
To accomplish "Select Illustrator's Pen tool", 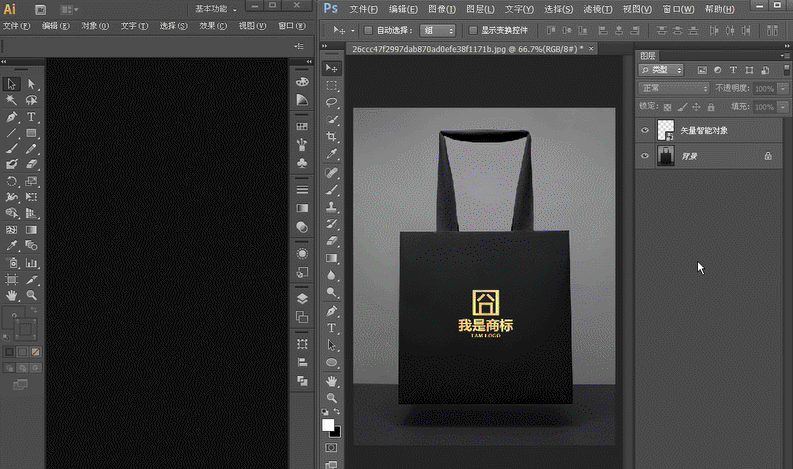I will click(x=11, y=117).
